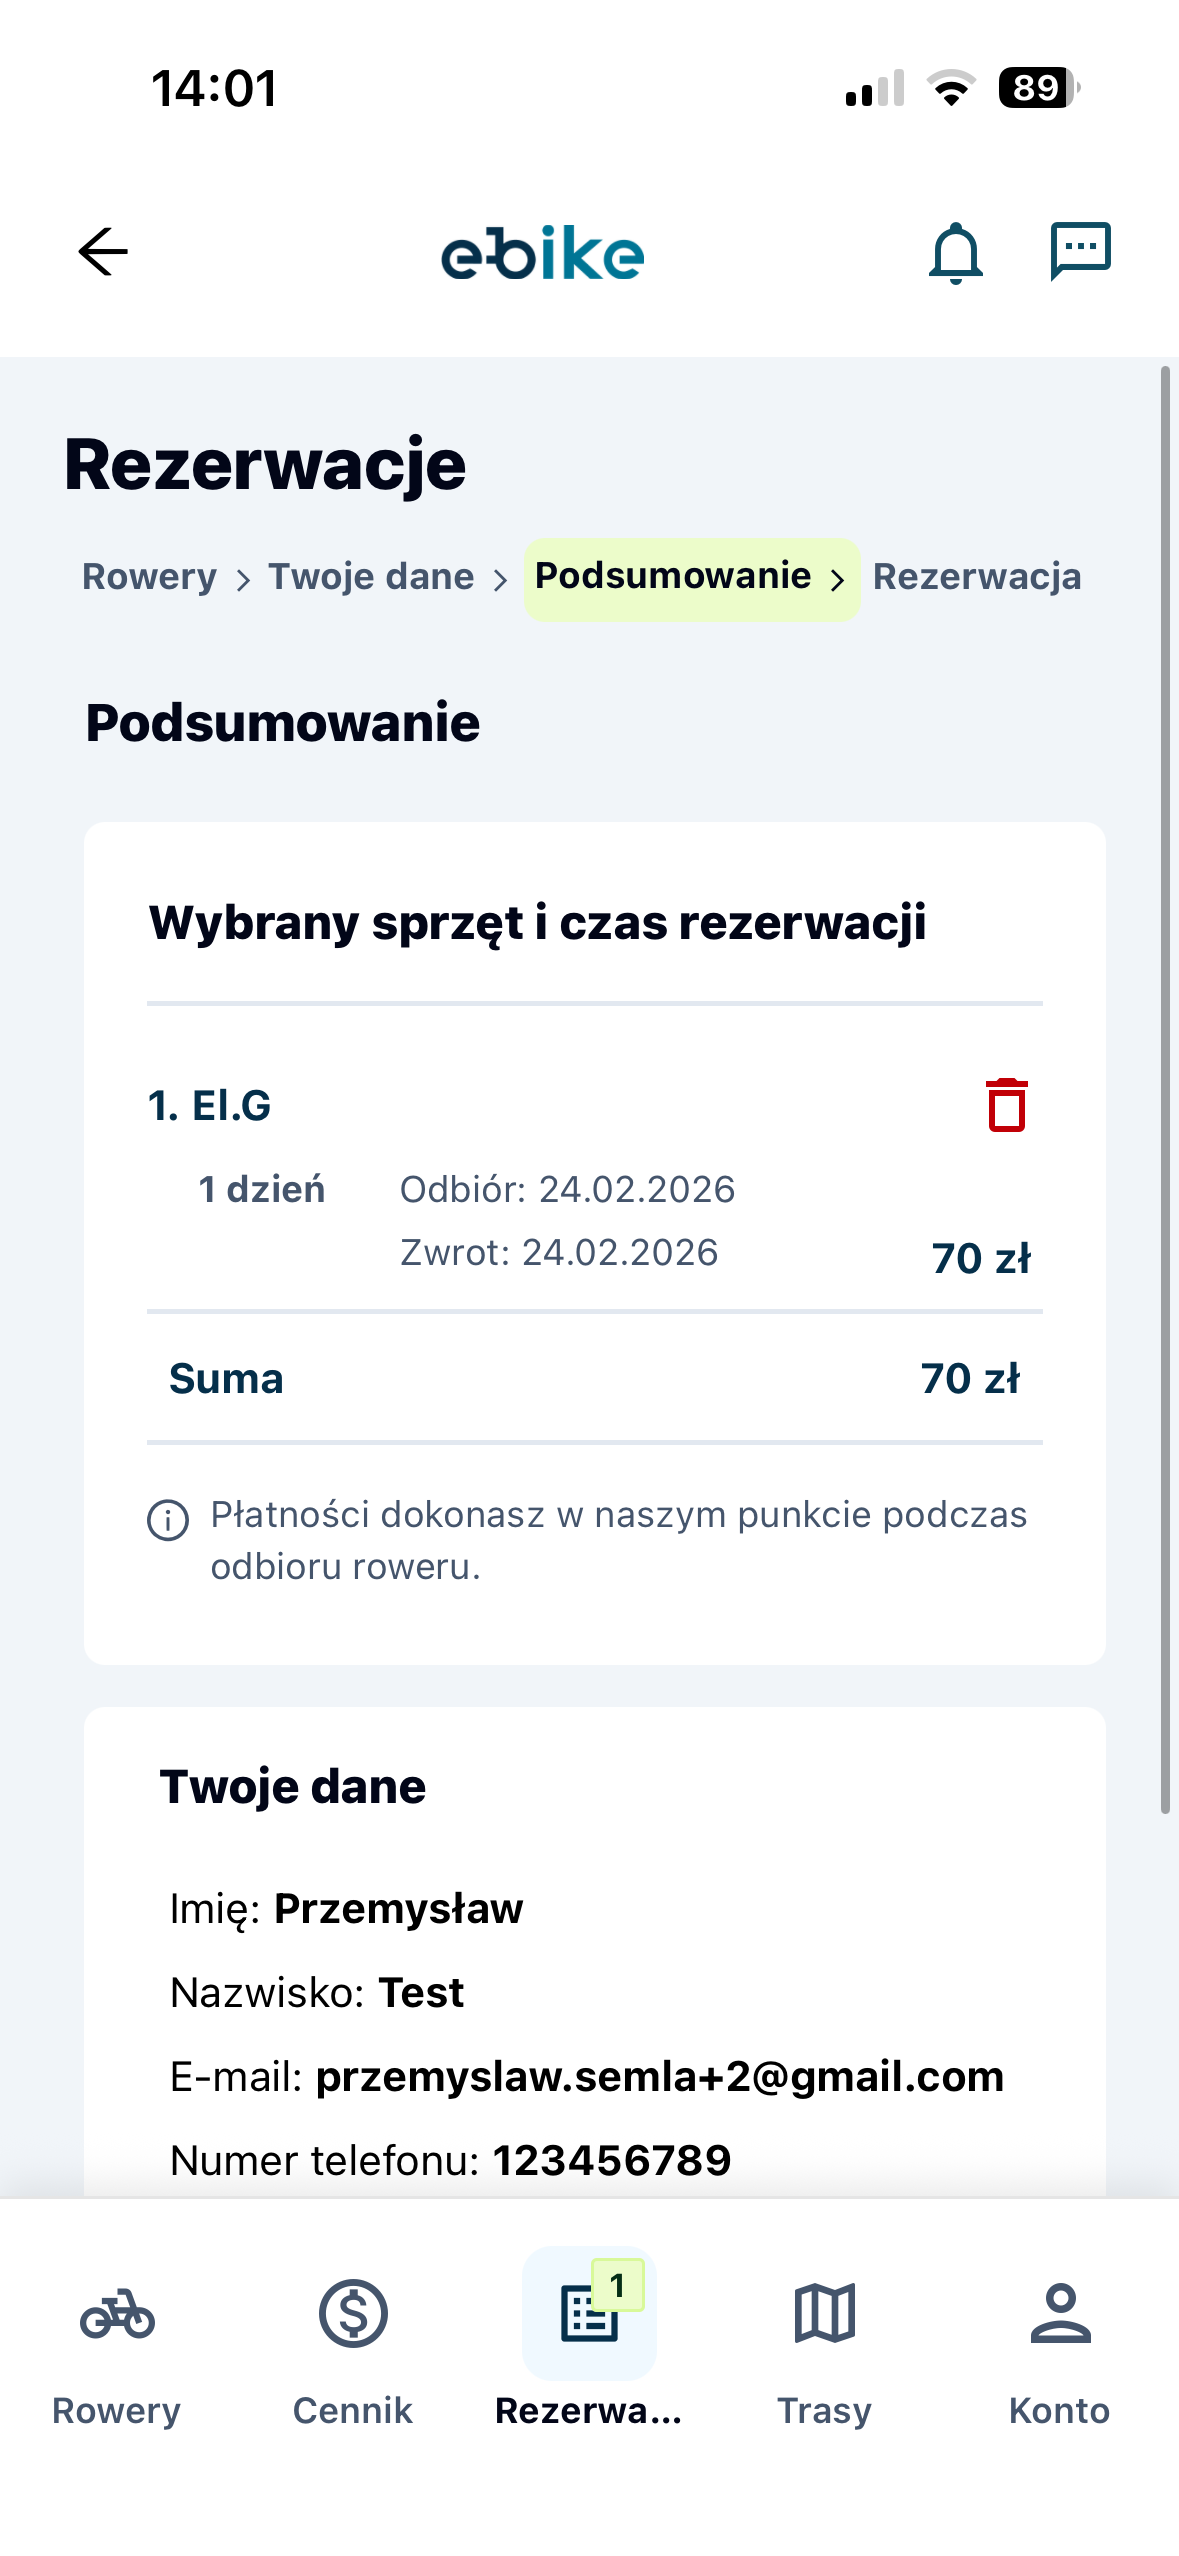Tap the email address przemyslaw.semla+2@gmail.com
The width and height of the screenshot is (1179, 2556).
(x=660, y=2077)
